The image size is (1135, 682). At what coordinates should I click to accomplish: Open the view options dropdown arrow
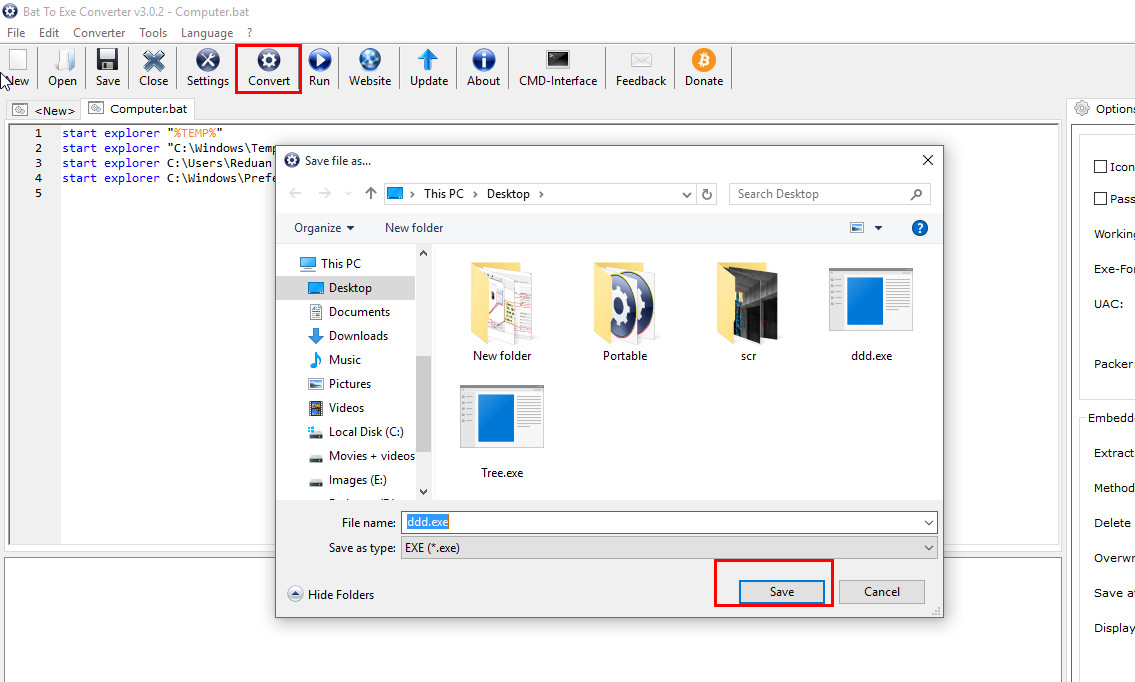[878, 228]
